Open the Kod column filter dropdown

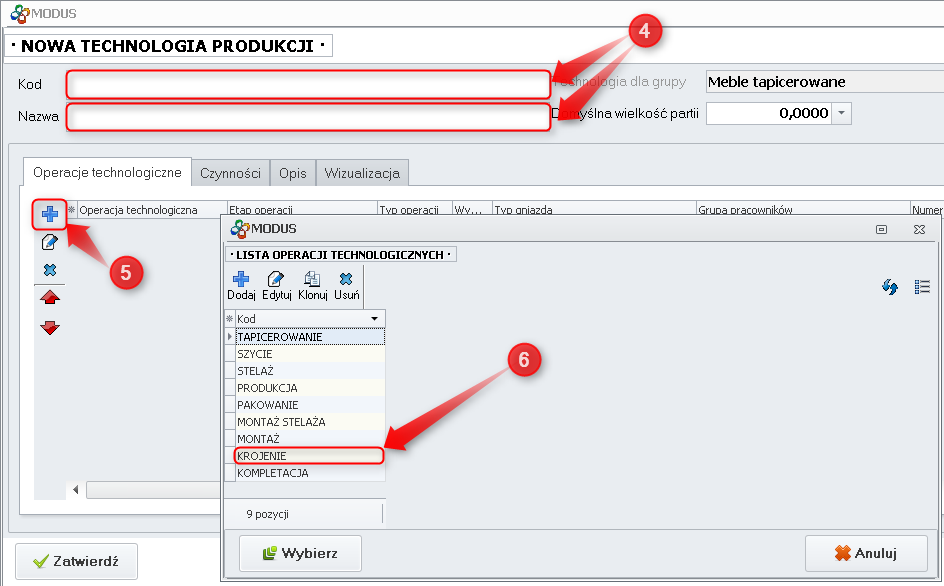tap(374, 319)
